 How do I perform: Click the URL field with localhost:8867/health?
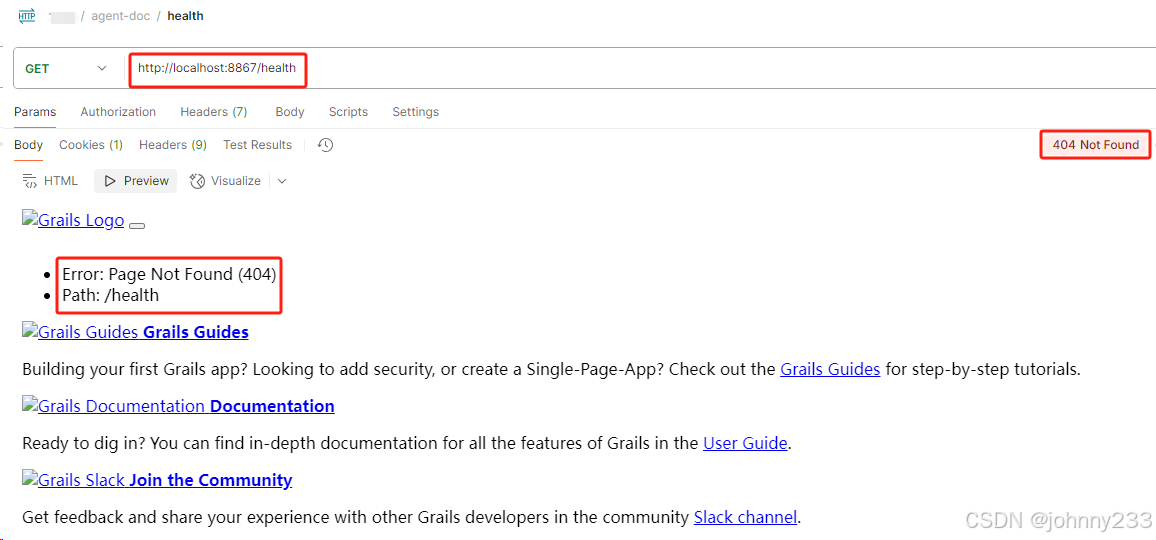pyautogui.click(x=217, y=69)
